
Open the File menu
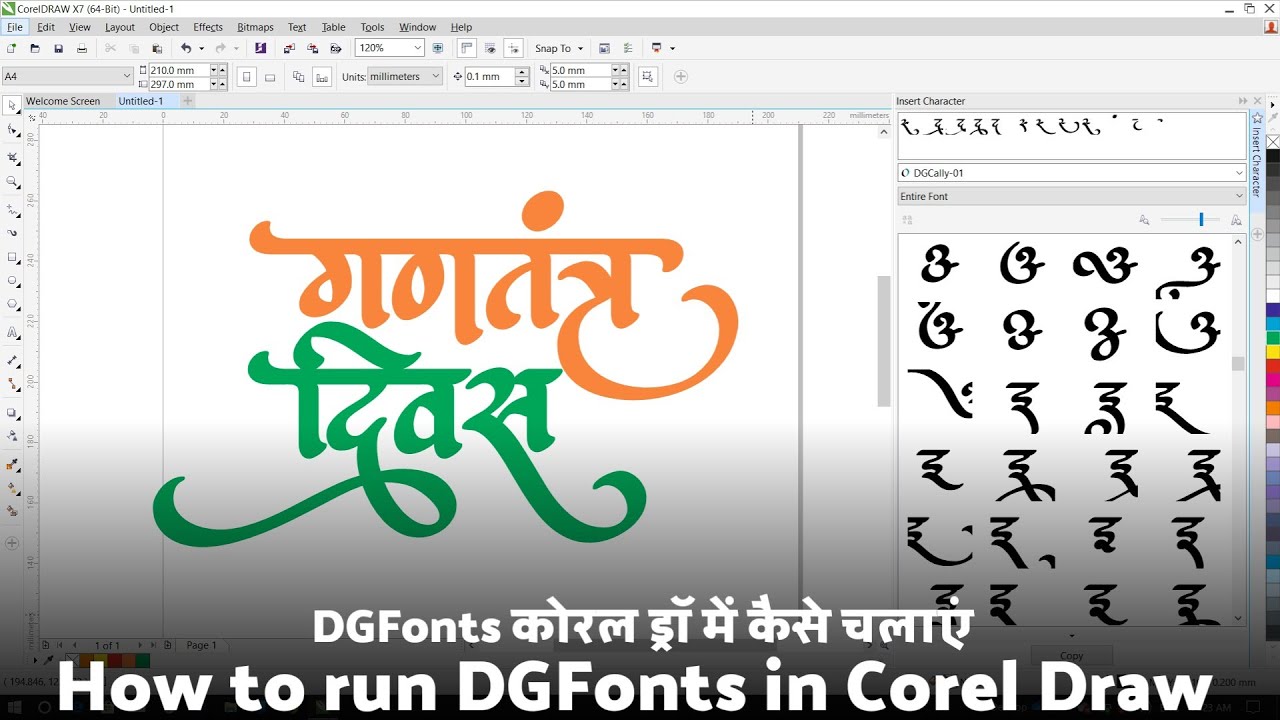(14, 27)
